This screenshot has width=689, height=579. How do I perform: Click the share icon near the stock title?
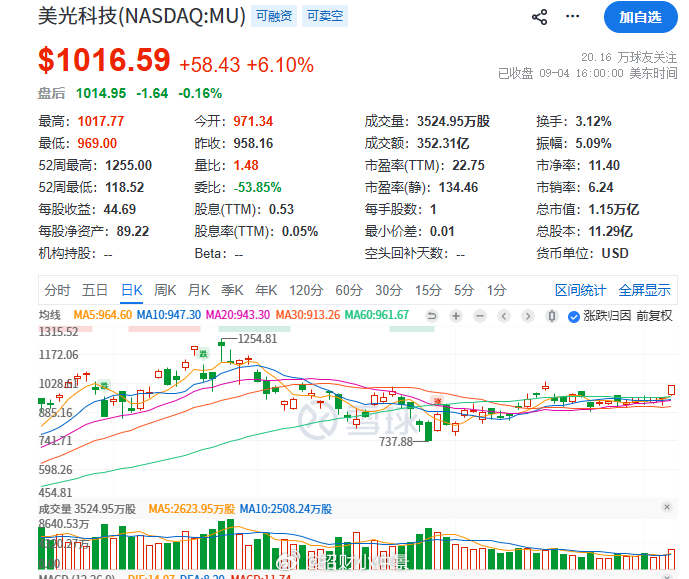[540, 17]
